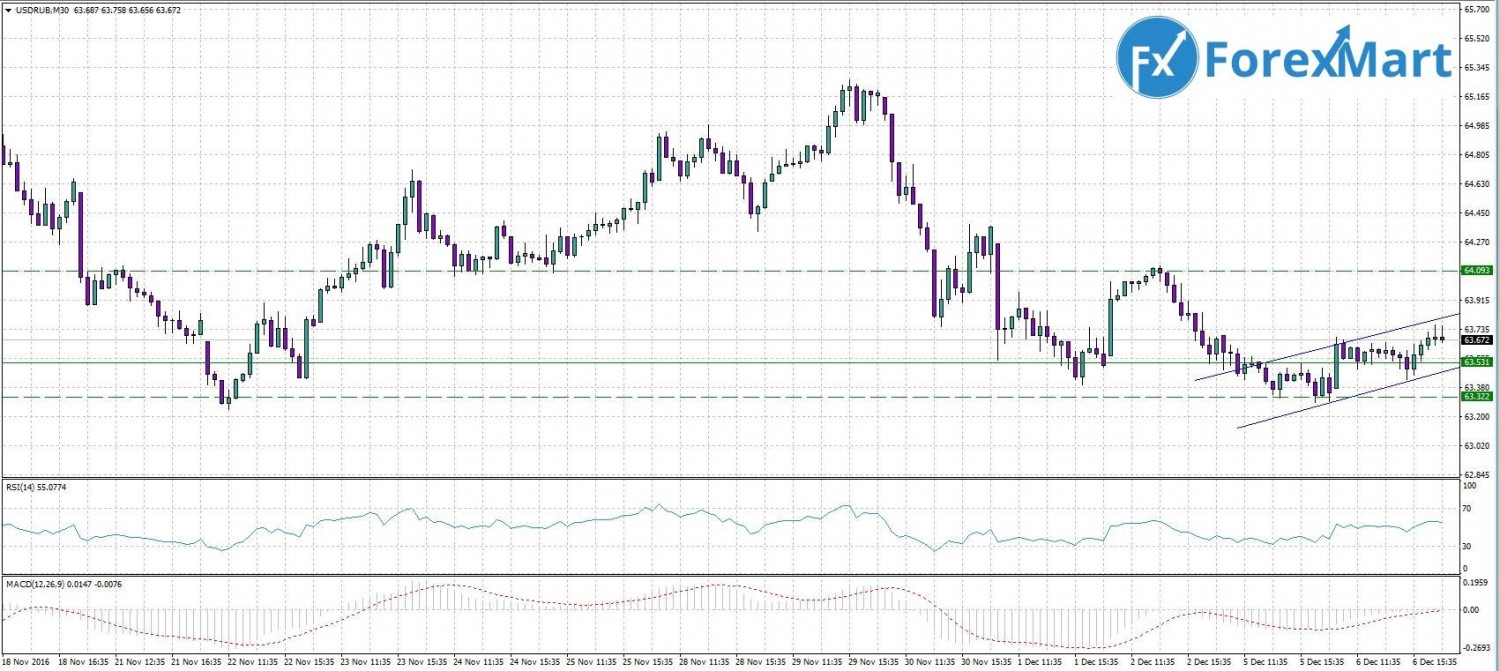Select the 63.322 green price level tag

pos(1477,397)
